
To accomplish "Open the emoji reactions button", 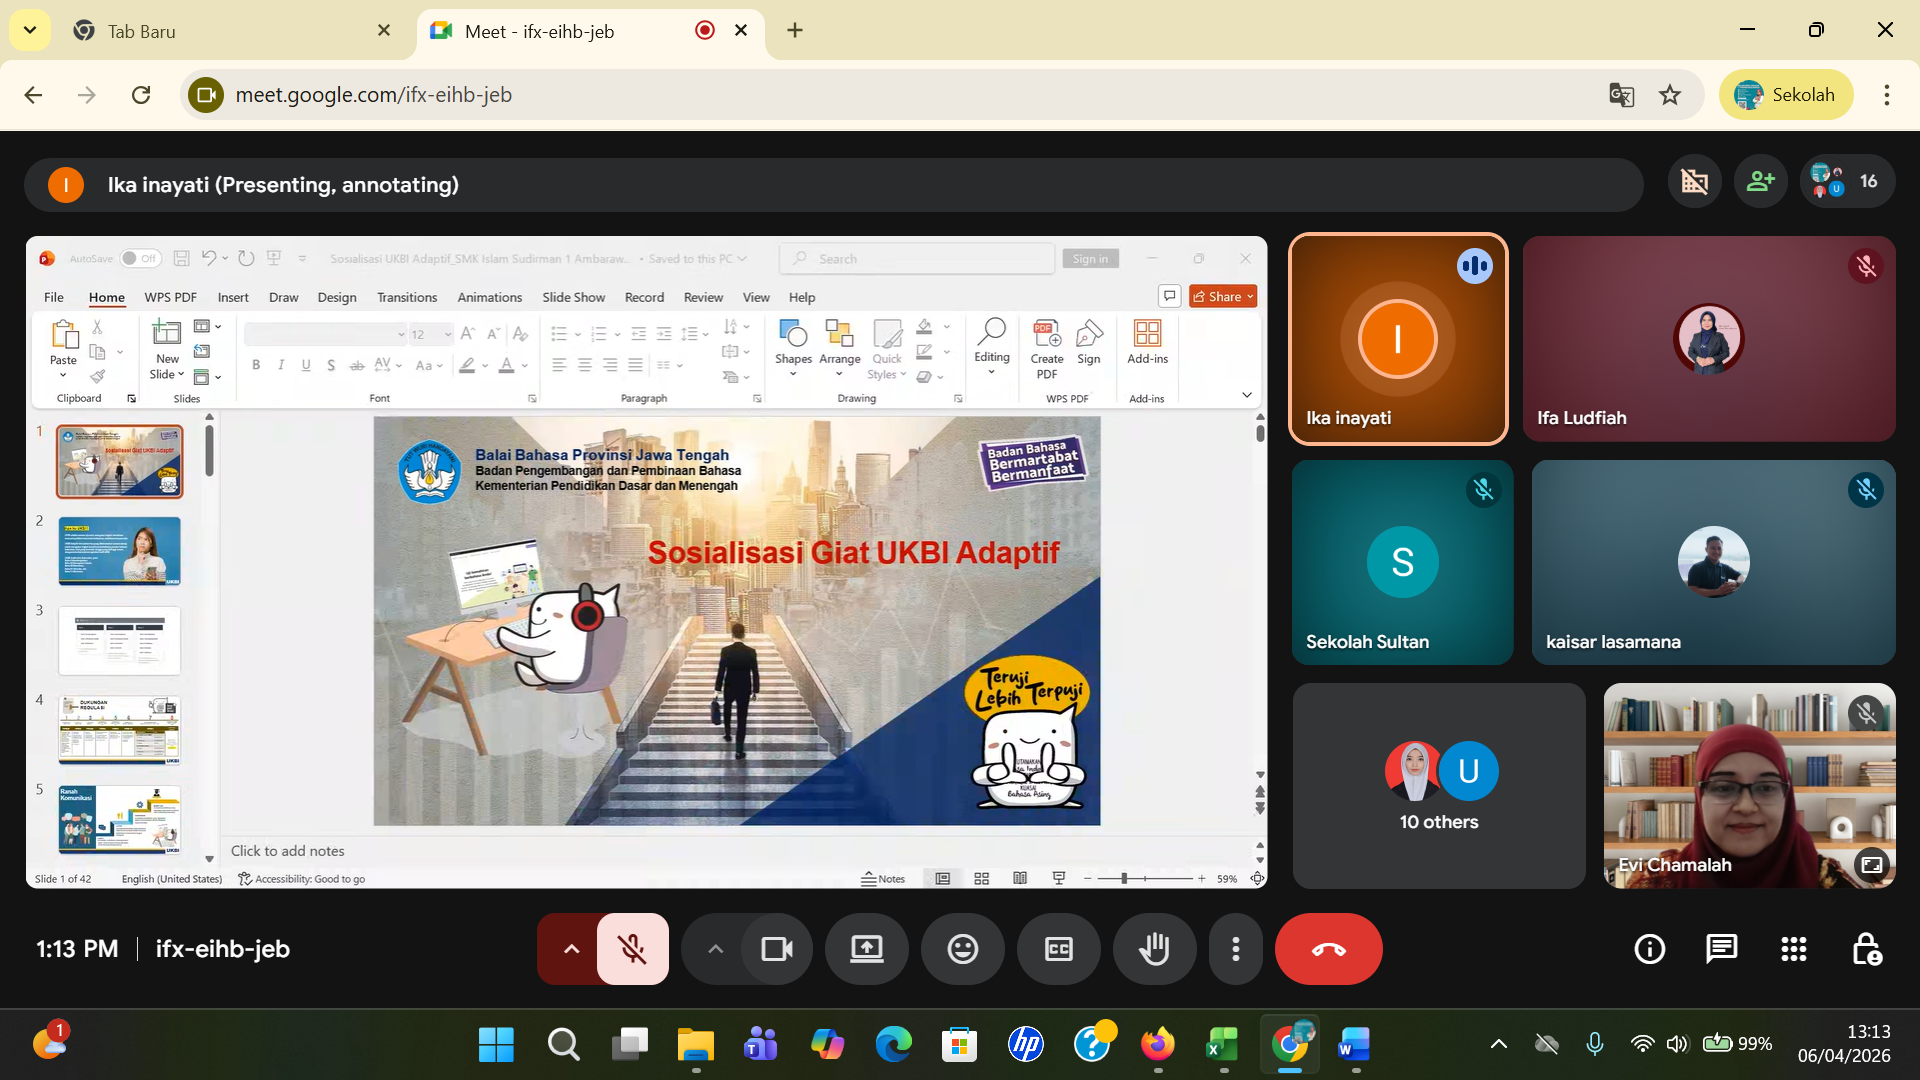I will pos(962,949).
